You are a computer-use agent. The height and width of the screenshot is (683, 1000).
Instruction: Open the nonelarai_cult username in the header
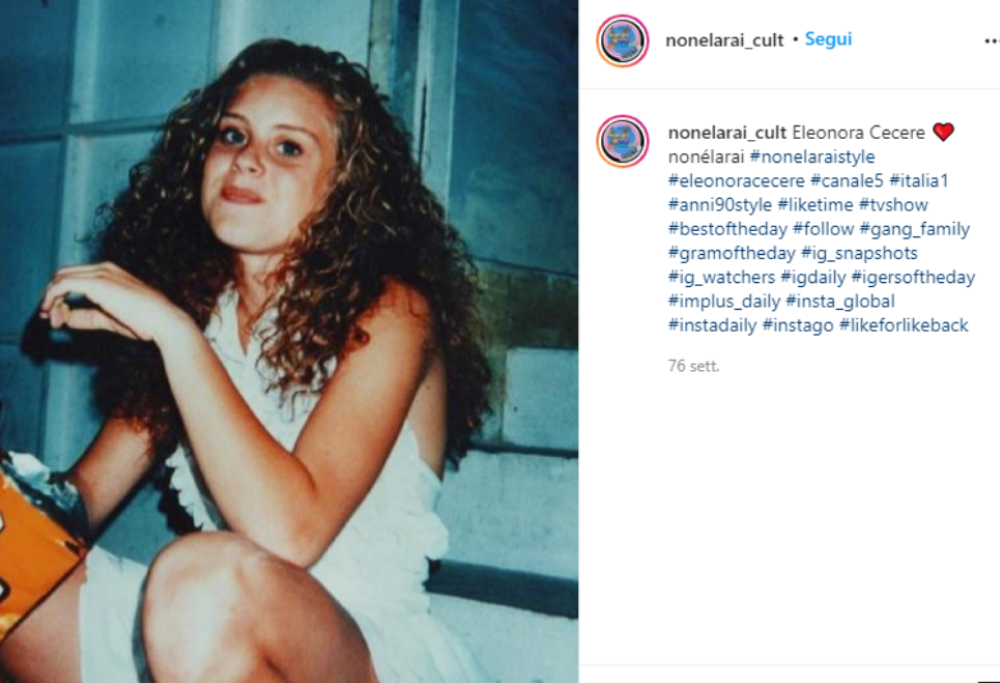(724, 40)
